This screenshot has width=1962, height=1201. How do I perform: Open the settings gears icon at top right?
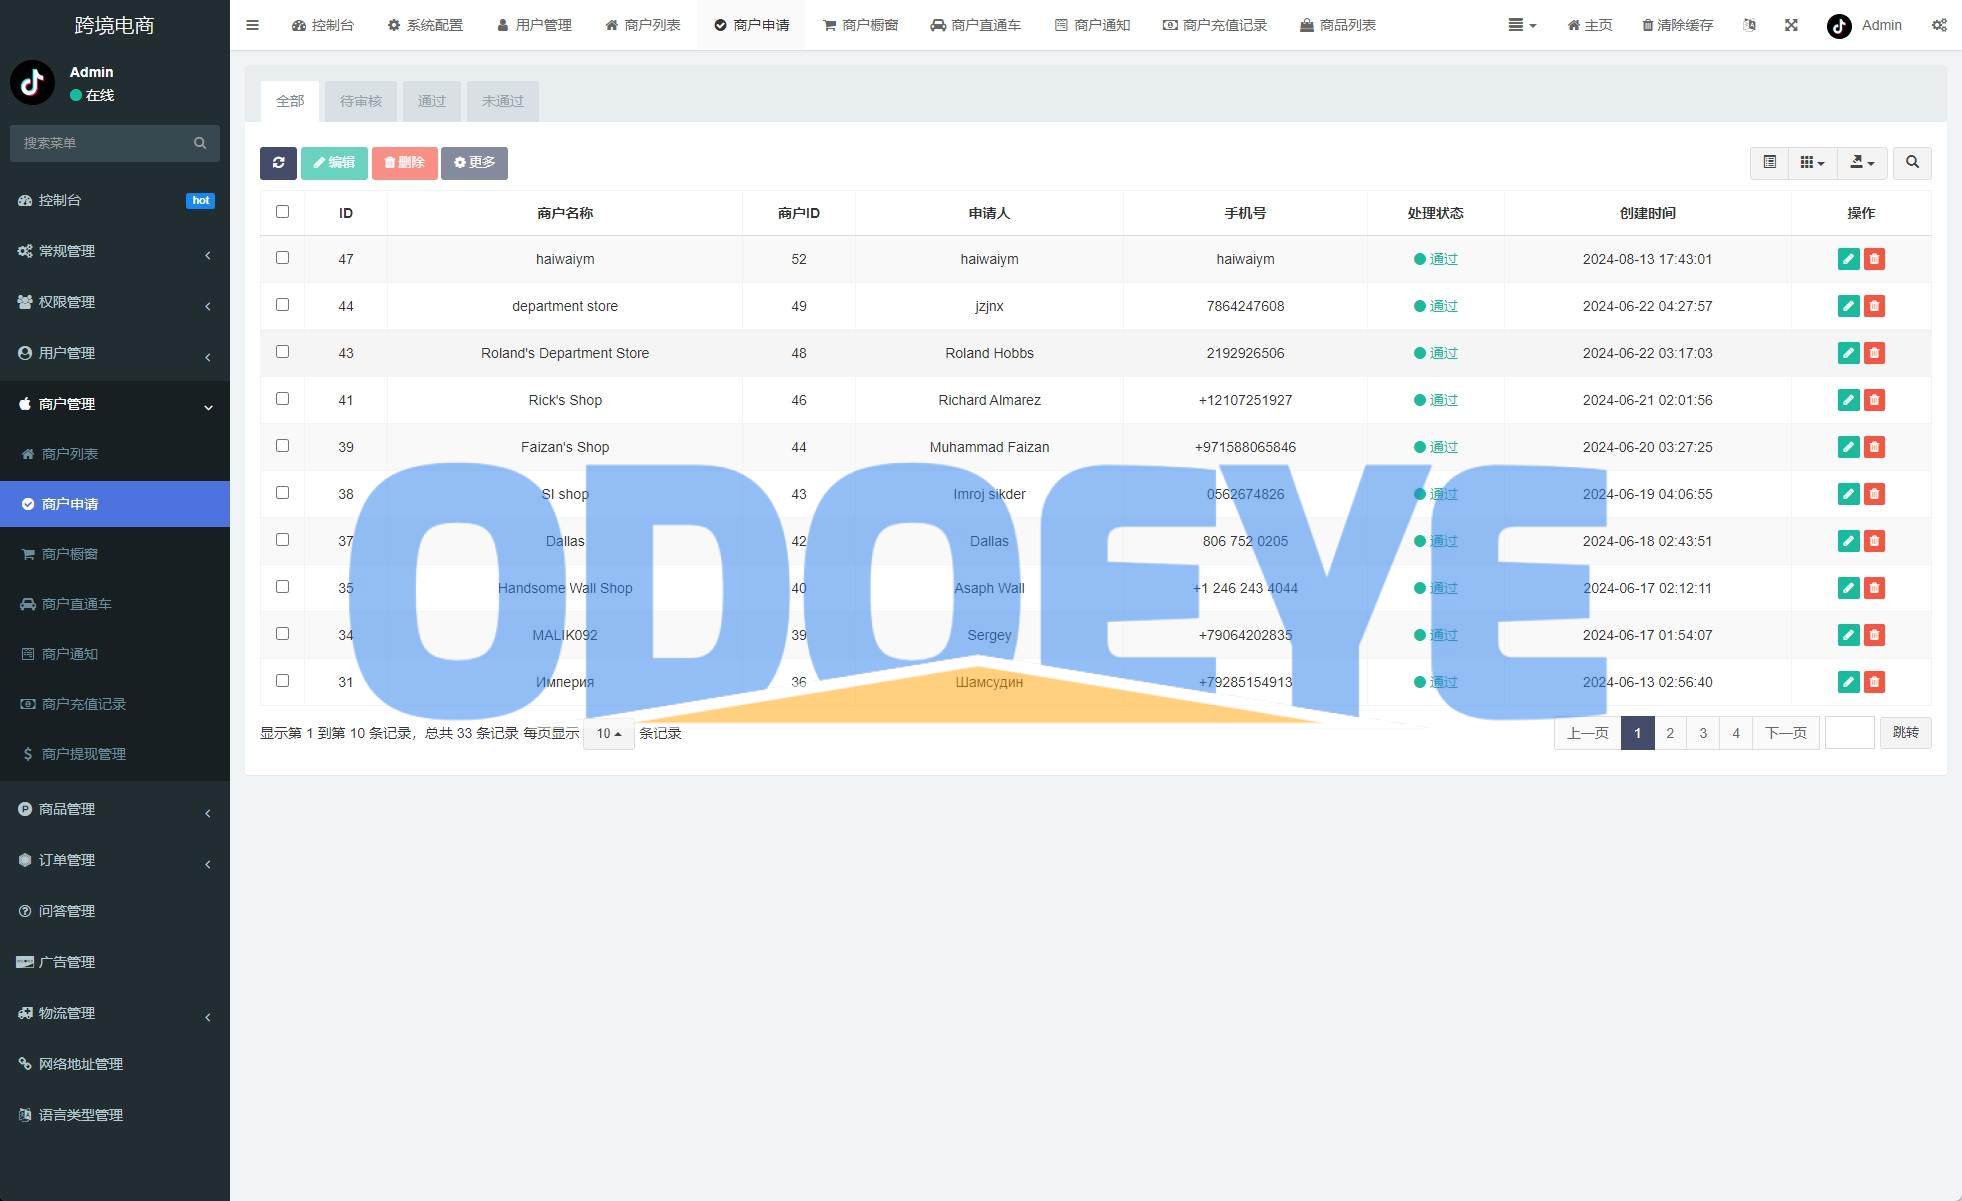click(x=1939, y=25)
